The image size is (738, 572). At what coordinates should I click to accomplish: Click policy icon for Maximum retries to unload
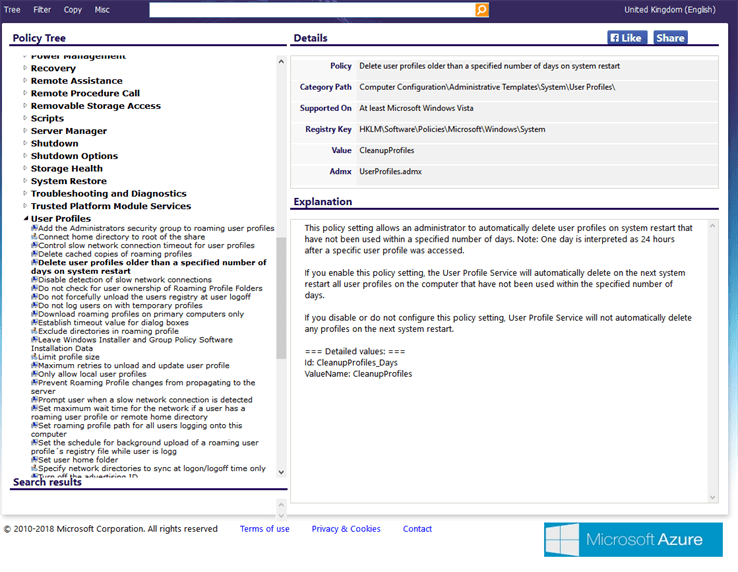click(34, 365)
